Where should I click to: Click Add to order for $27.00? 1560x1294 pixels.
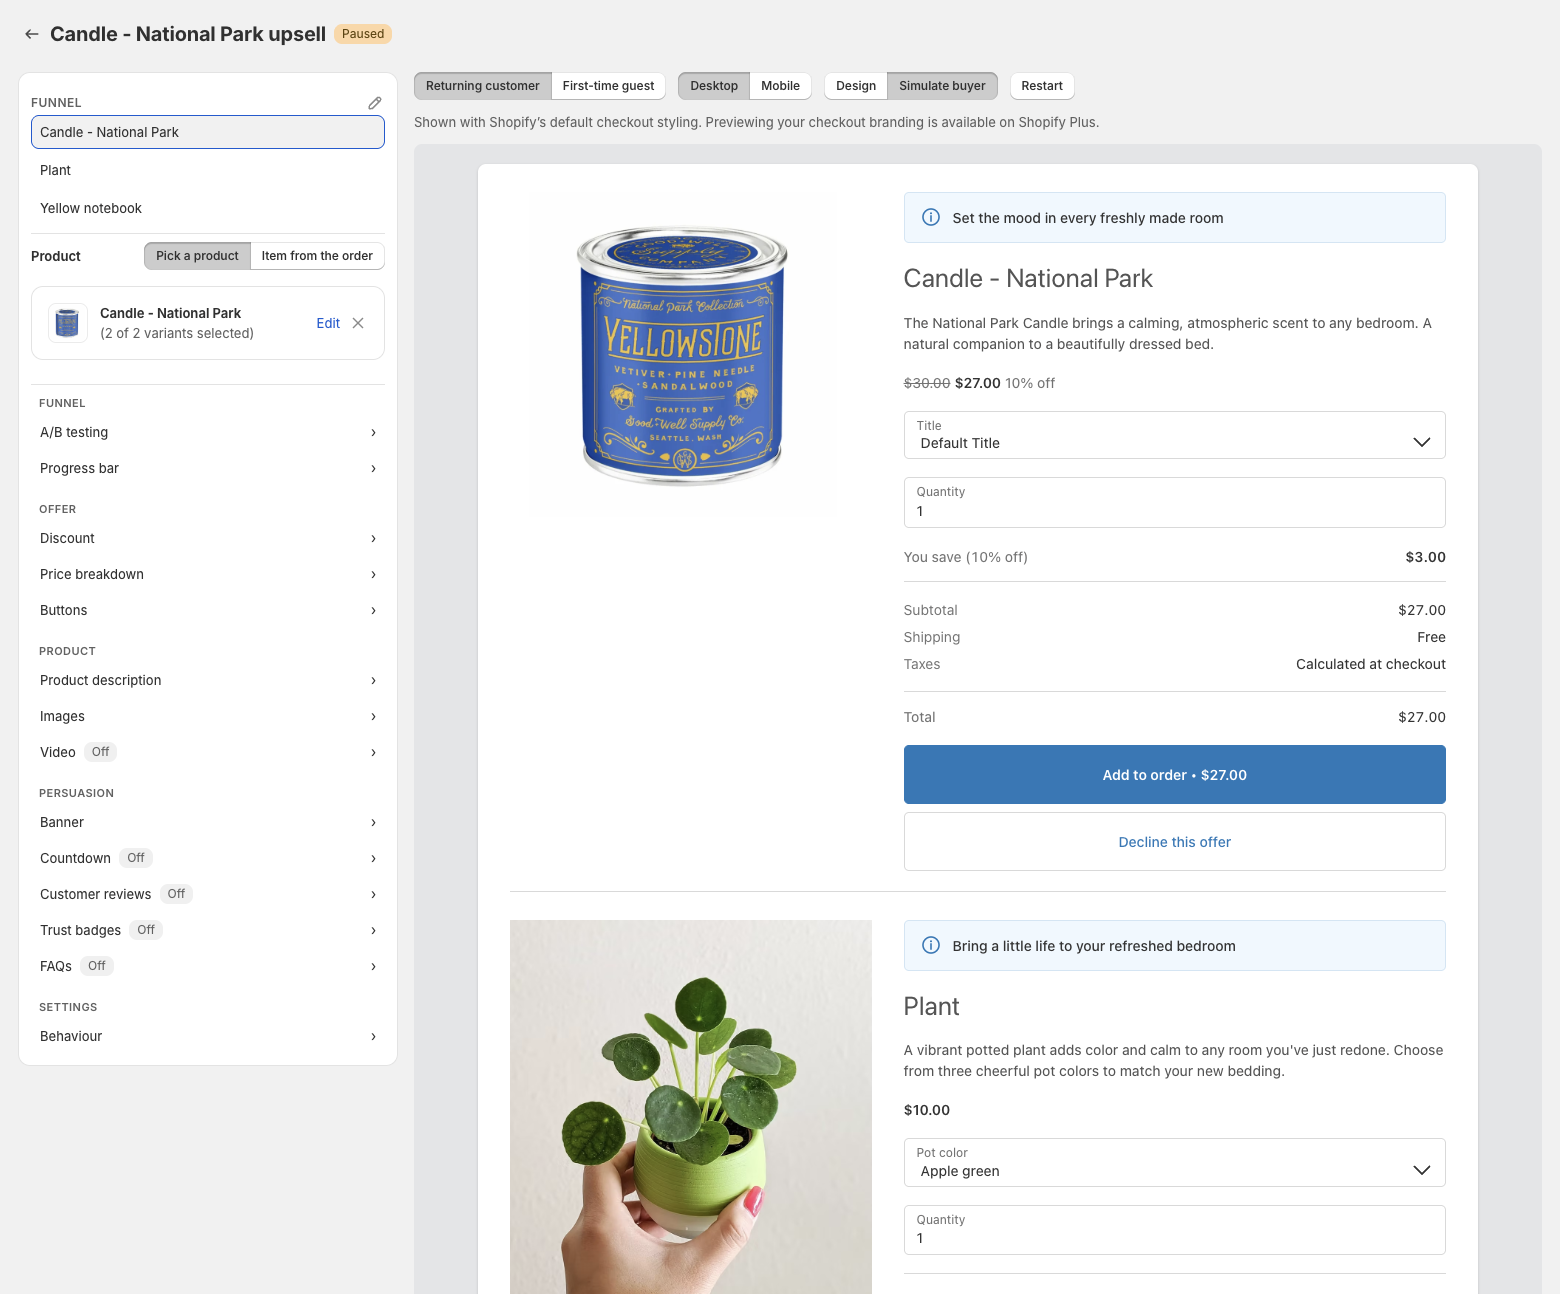[1174, 775]
